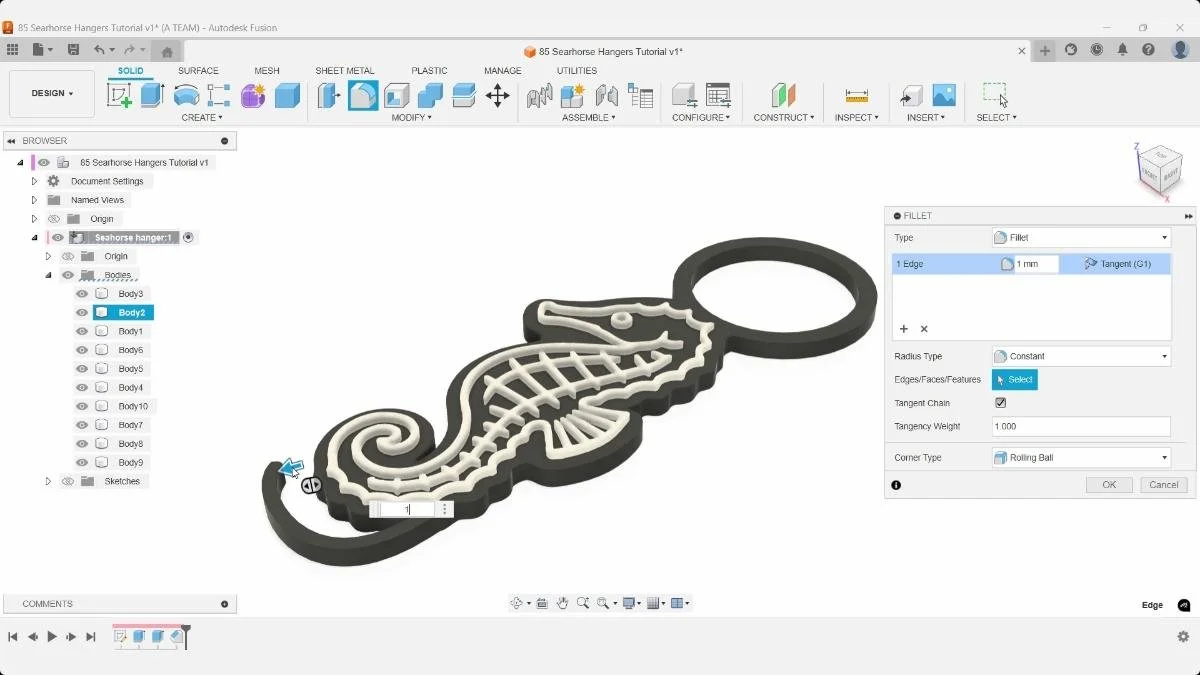Viewport: 1200px width, 675px height.
Task: Click the Tangent (G1) continuity button
Action: click(x=1118, y=264)
